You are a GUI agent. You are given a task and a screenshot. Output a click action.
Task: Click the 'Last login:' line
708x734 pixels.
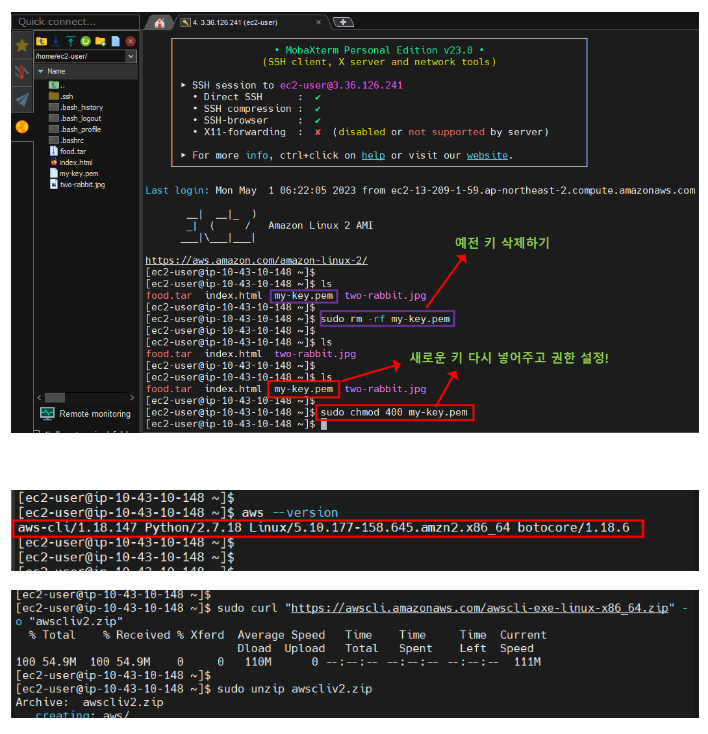420,191
